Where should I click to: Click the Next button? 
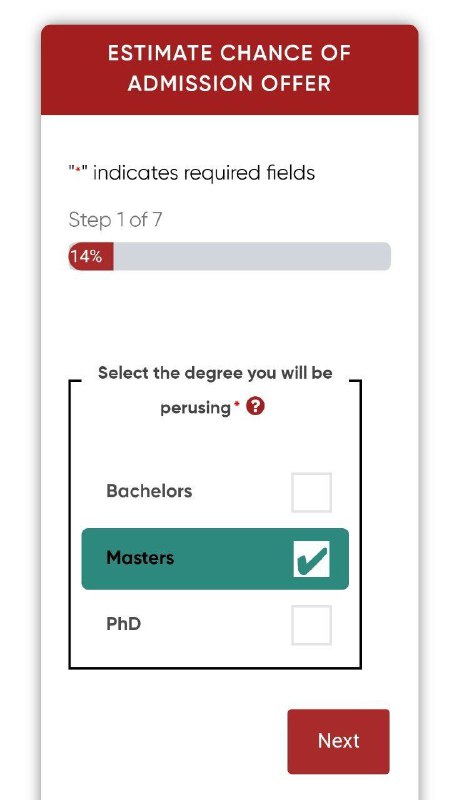tap(338, 741)
